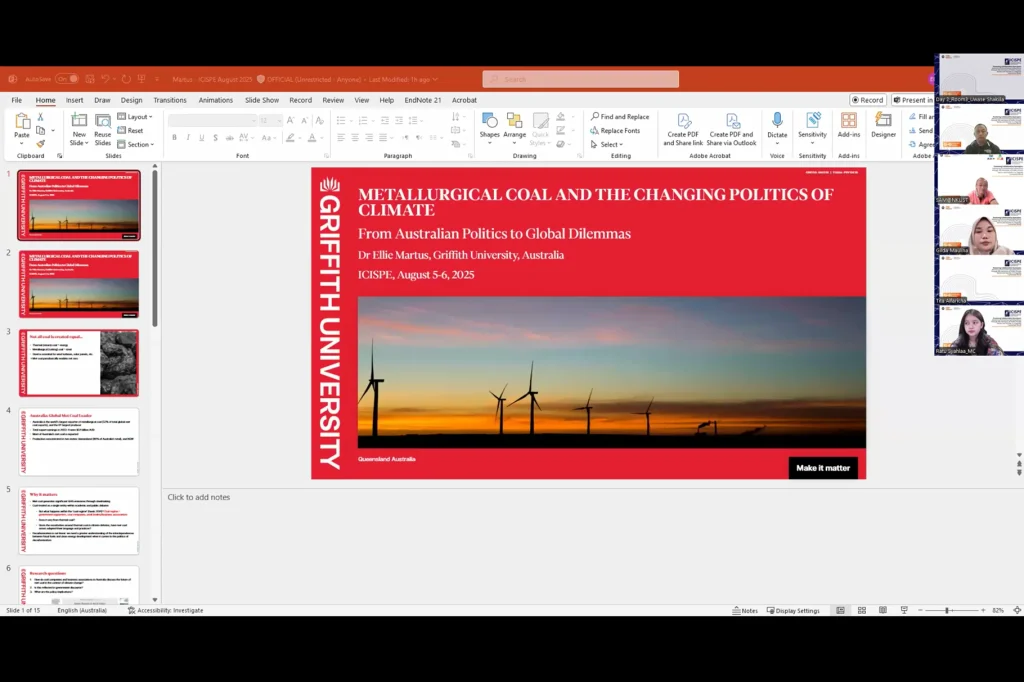Click the Shapes gallery icon
The image size is (1024, 682).
pyautogui.click(x=489, y=121)
